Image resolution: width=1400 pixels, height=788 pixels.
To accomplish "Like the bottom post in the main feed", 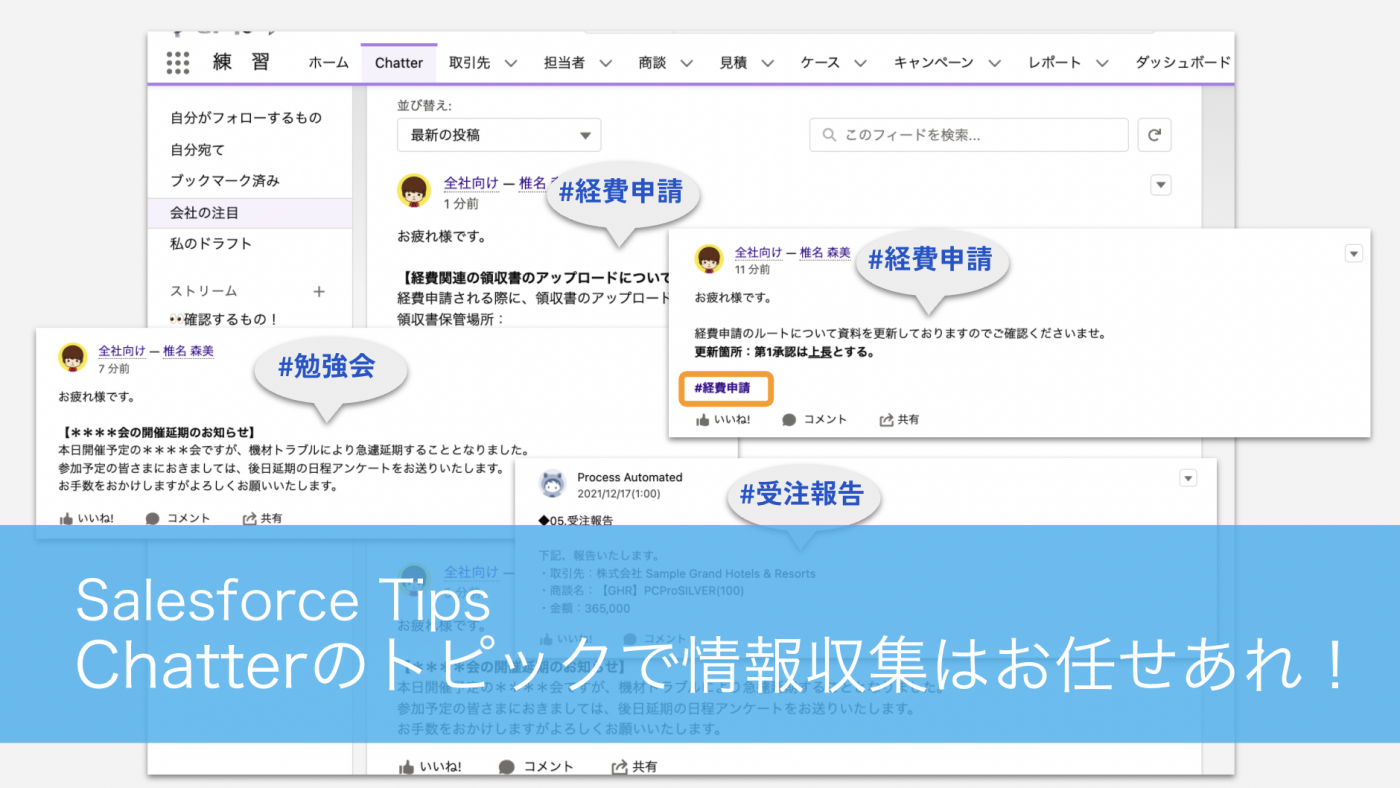I will (430, 767).
